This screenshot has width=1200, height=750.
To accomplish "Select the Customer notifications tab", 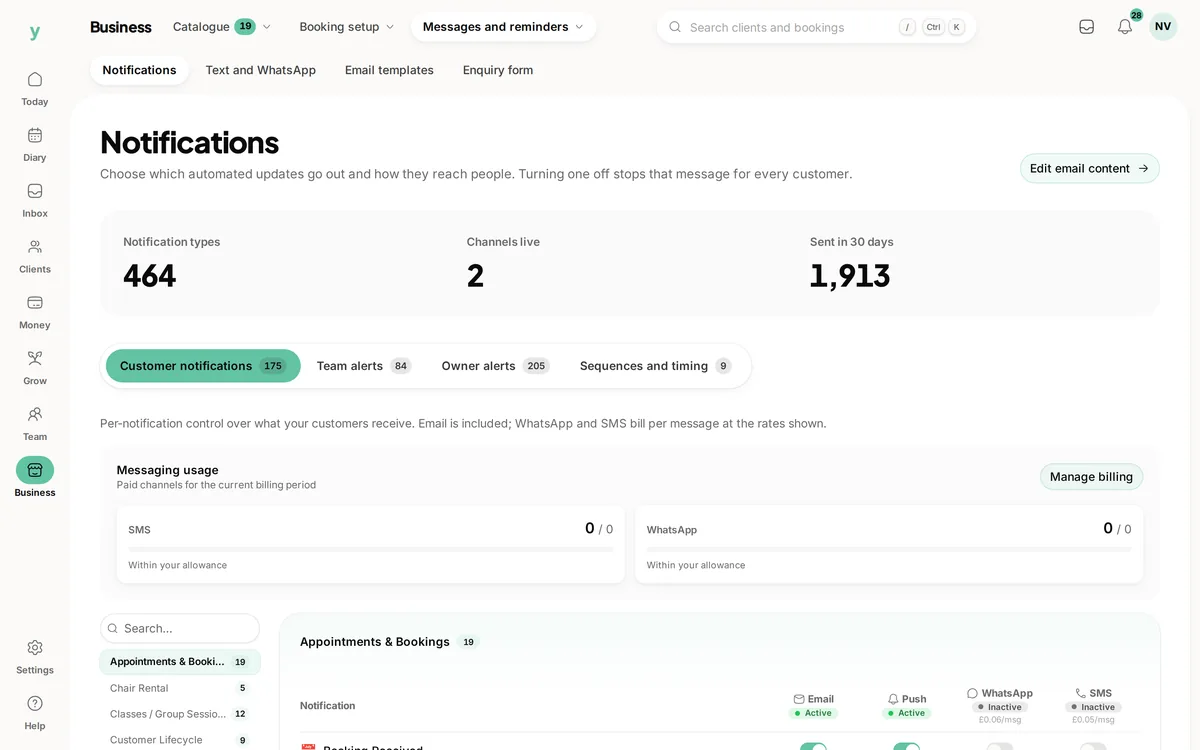I will [x=203, y=366].
